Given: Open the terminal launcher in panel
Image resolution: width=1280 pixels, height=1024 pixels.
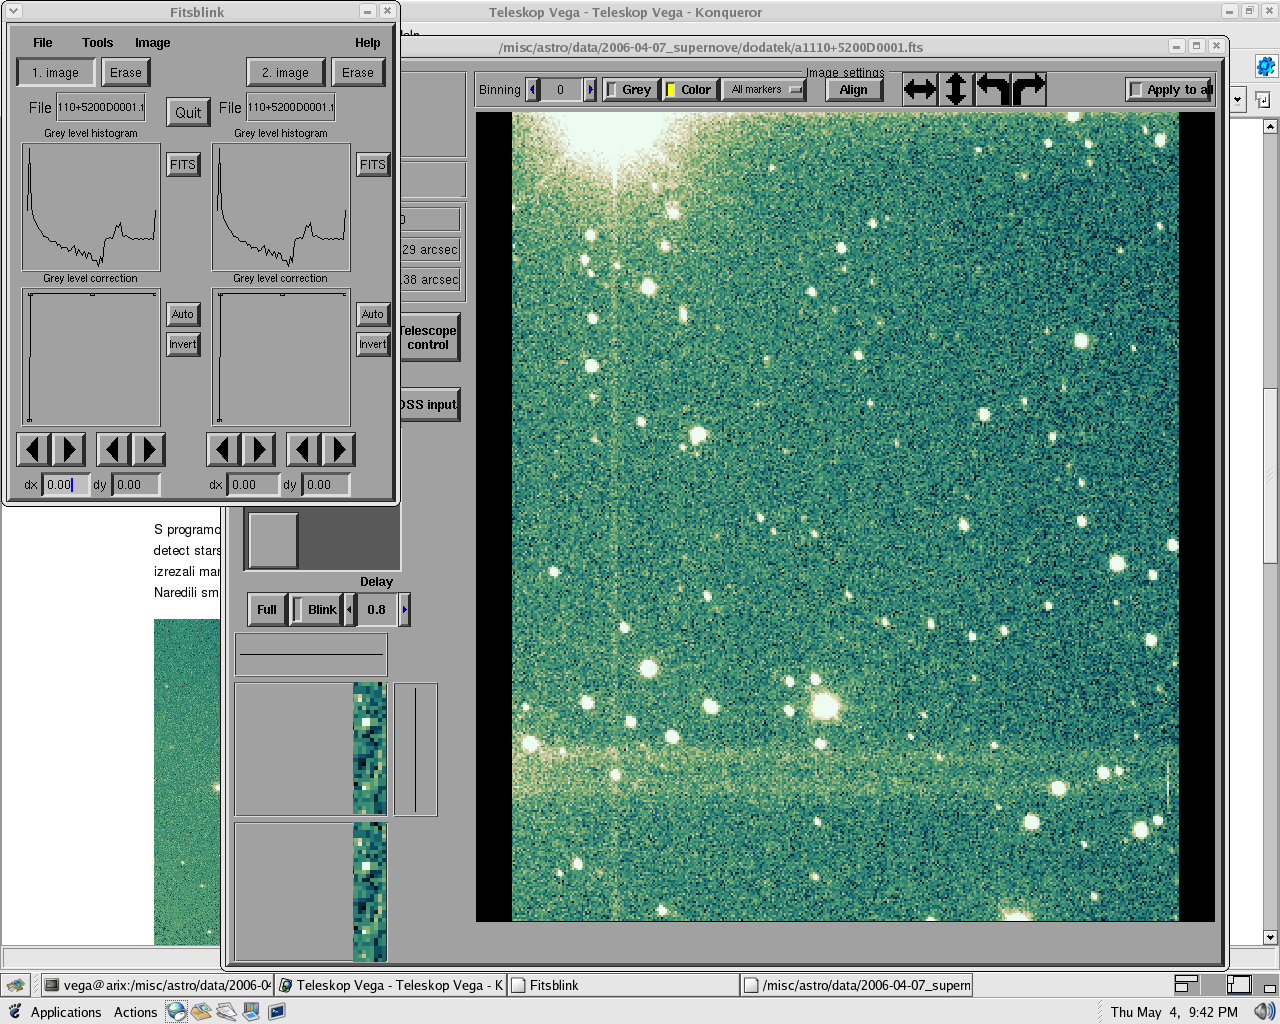Looking at the screenshot, I should [x=276, y=1012].
